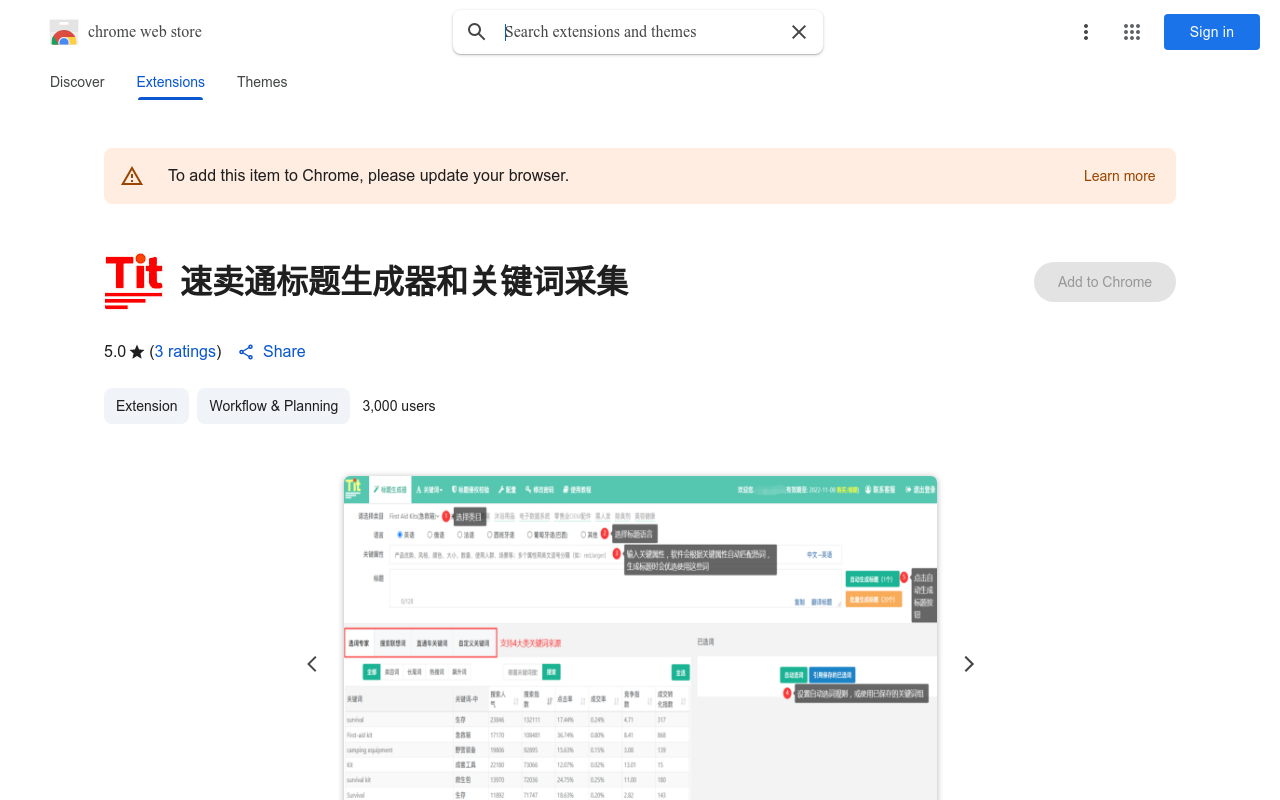
Task: Switch to the Discover tab
Action: tap(77, 82)
